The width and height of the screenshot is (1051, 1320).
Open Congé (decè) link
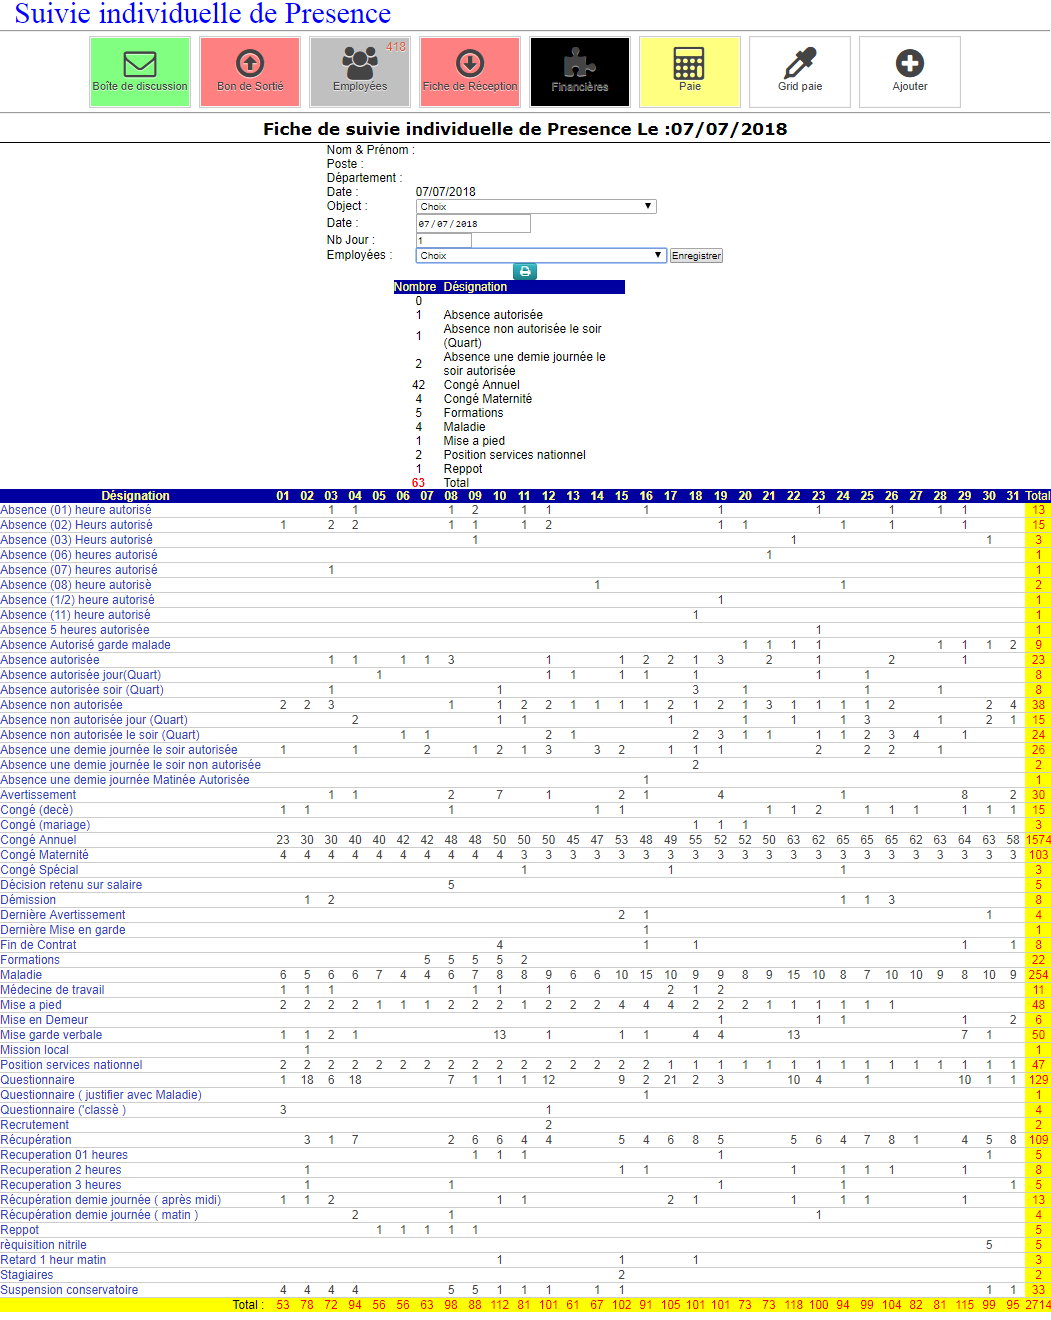37,810
